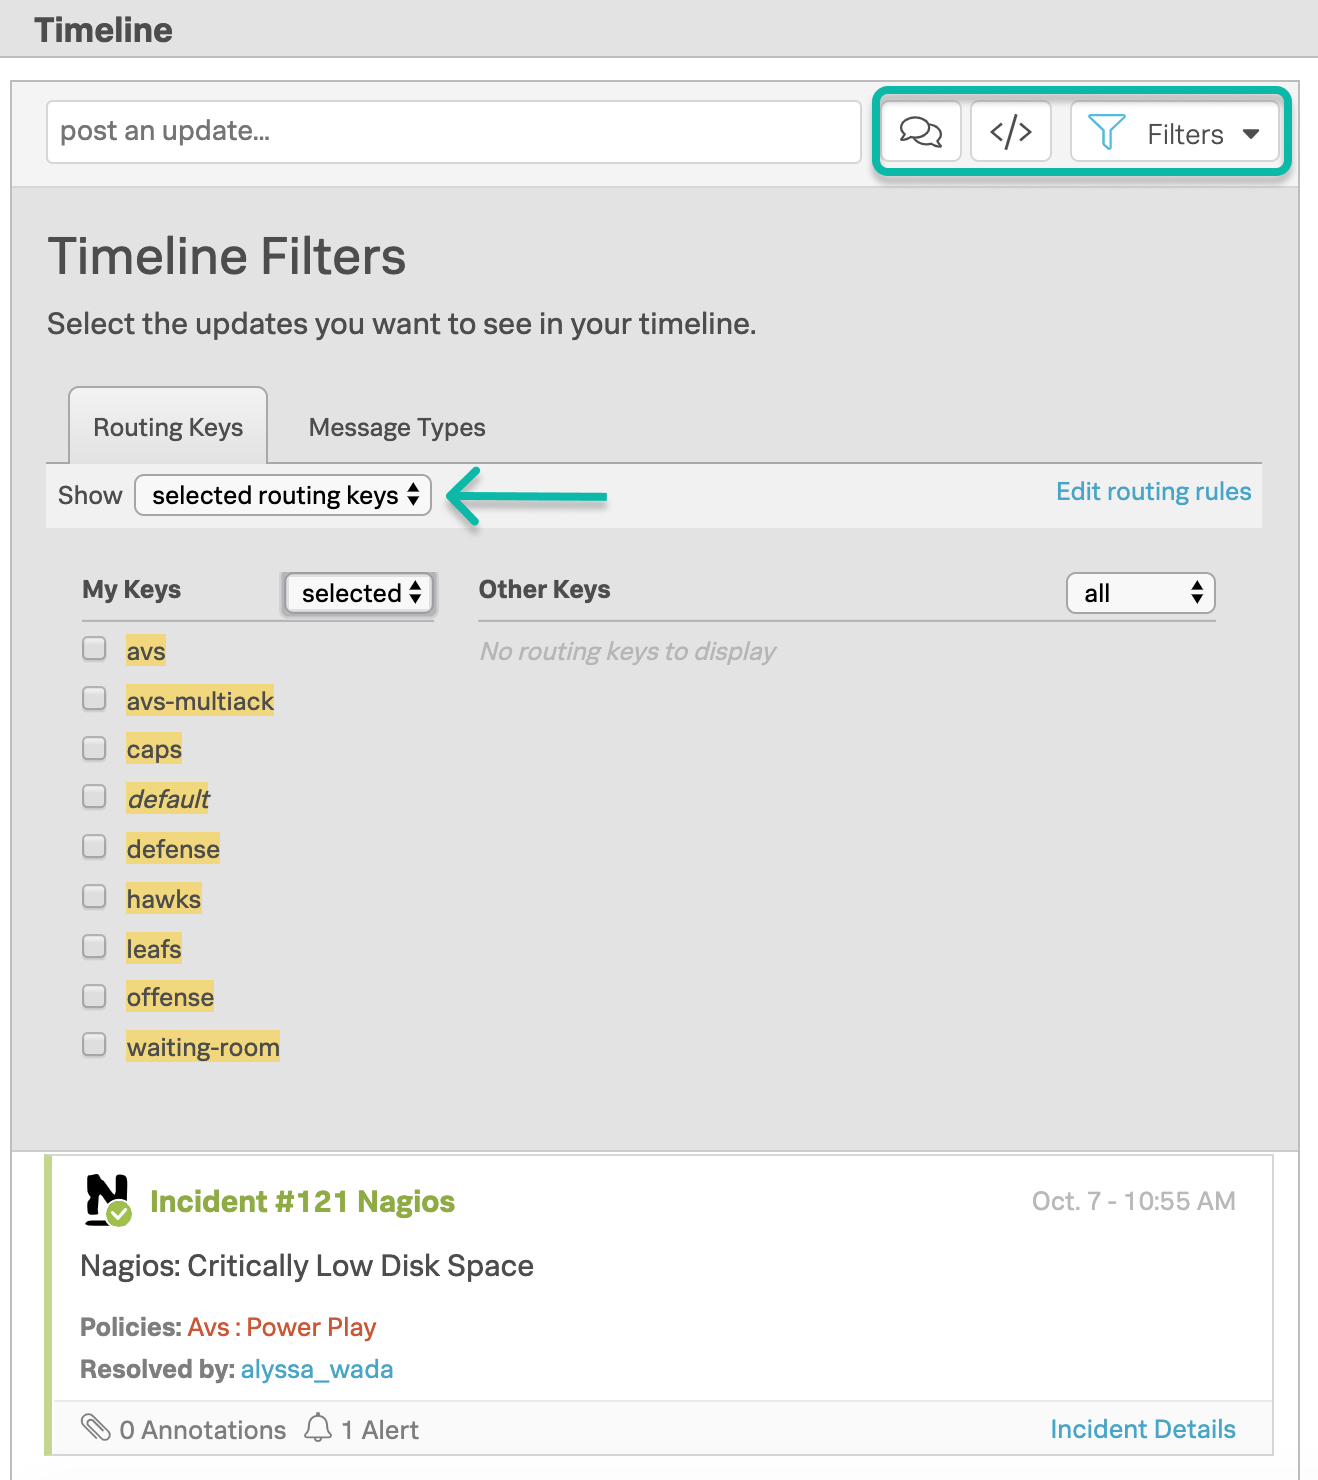Switch to the Message Types tab
1318x1480 pixels.
(396, 427)
